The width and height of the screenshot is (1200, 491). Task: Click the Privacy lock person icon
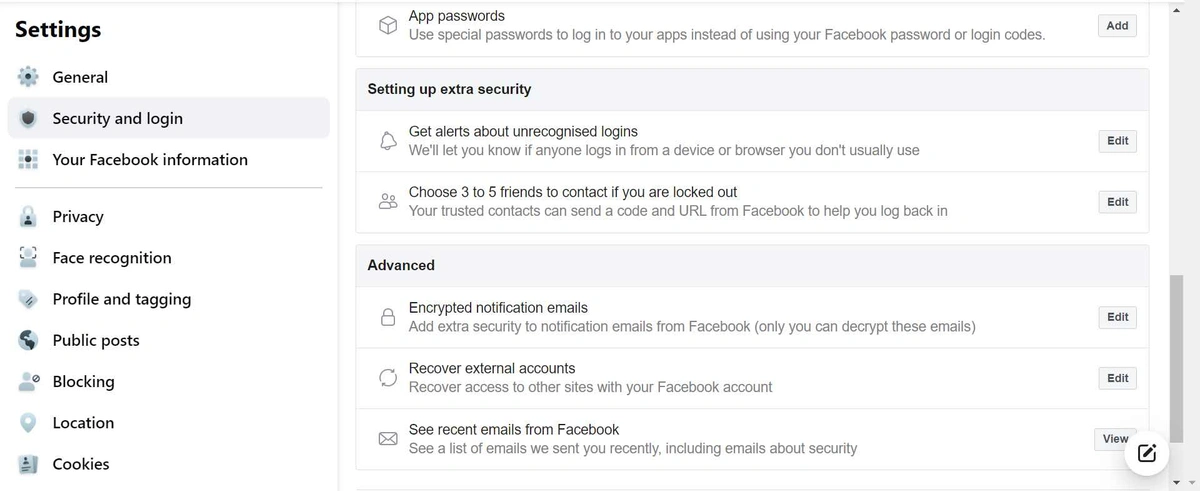29,216
